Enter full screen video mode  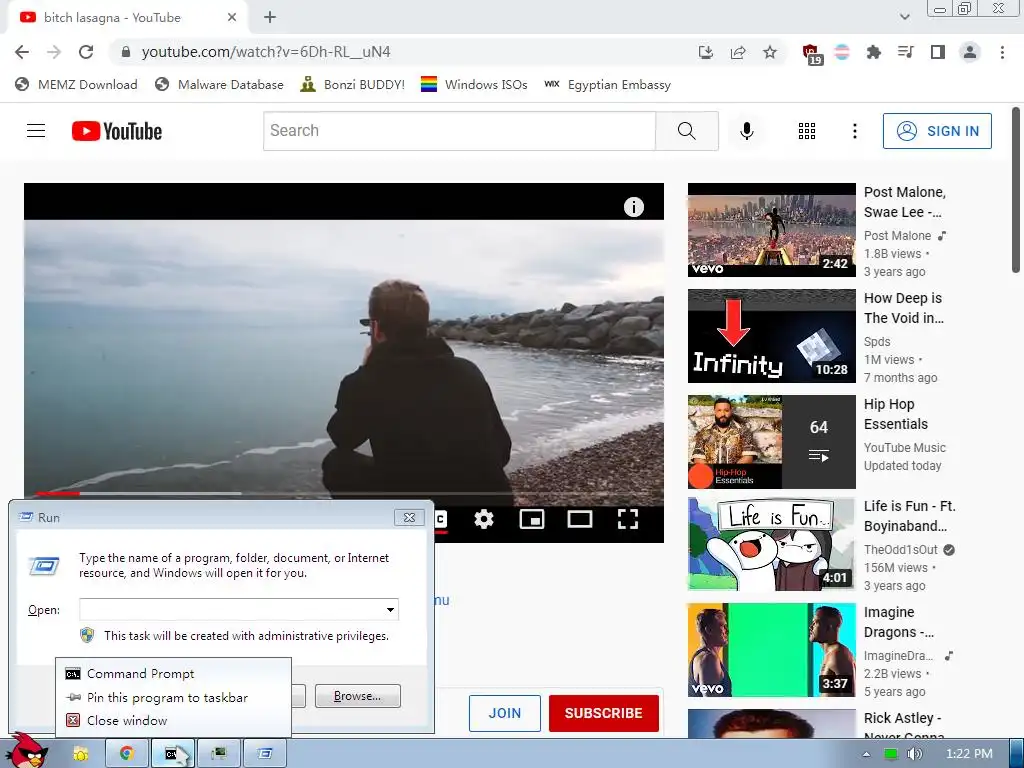tap(628, 520)
